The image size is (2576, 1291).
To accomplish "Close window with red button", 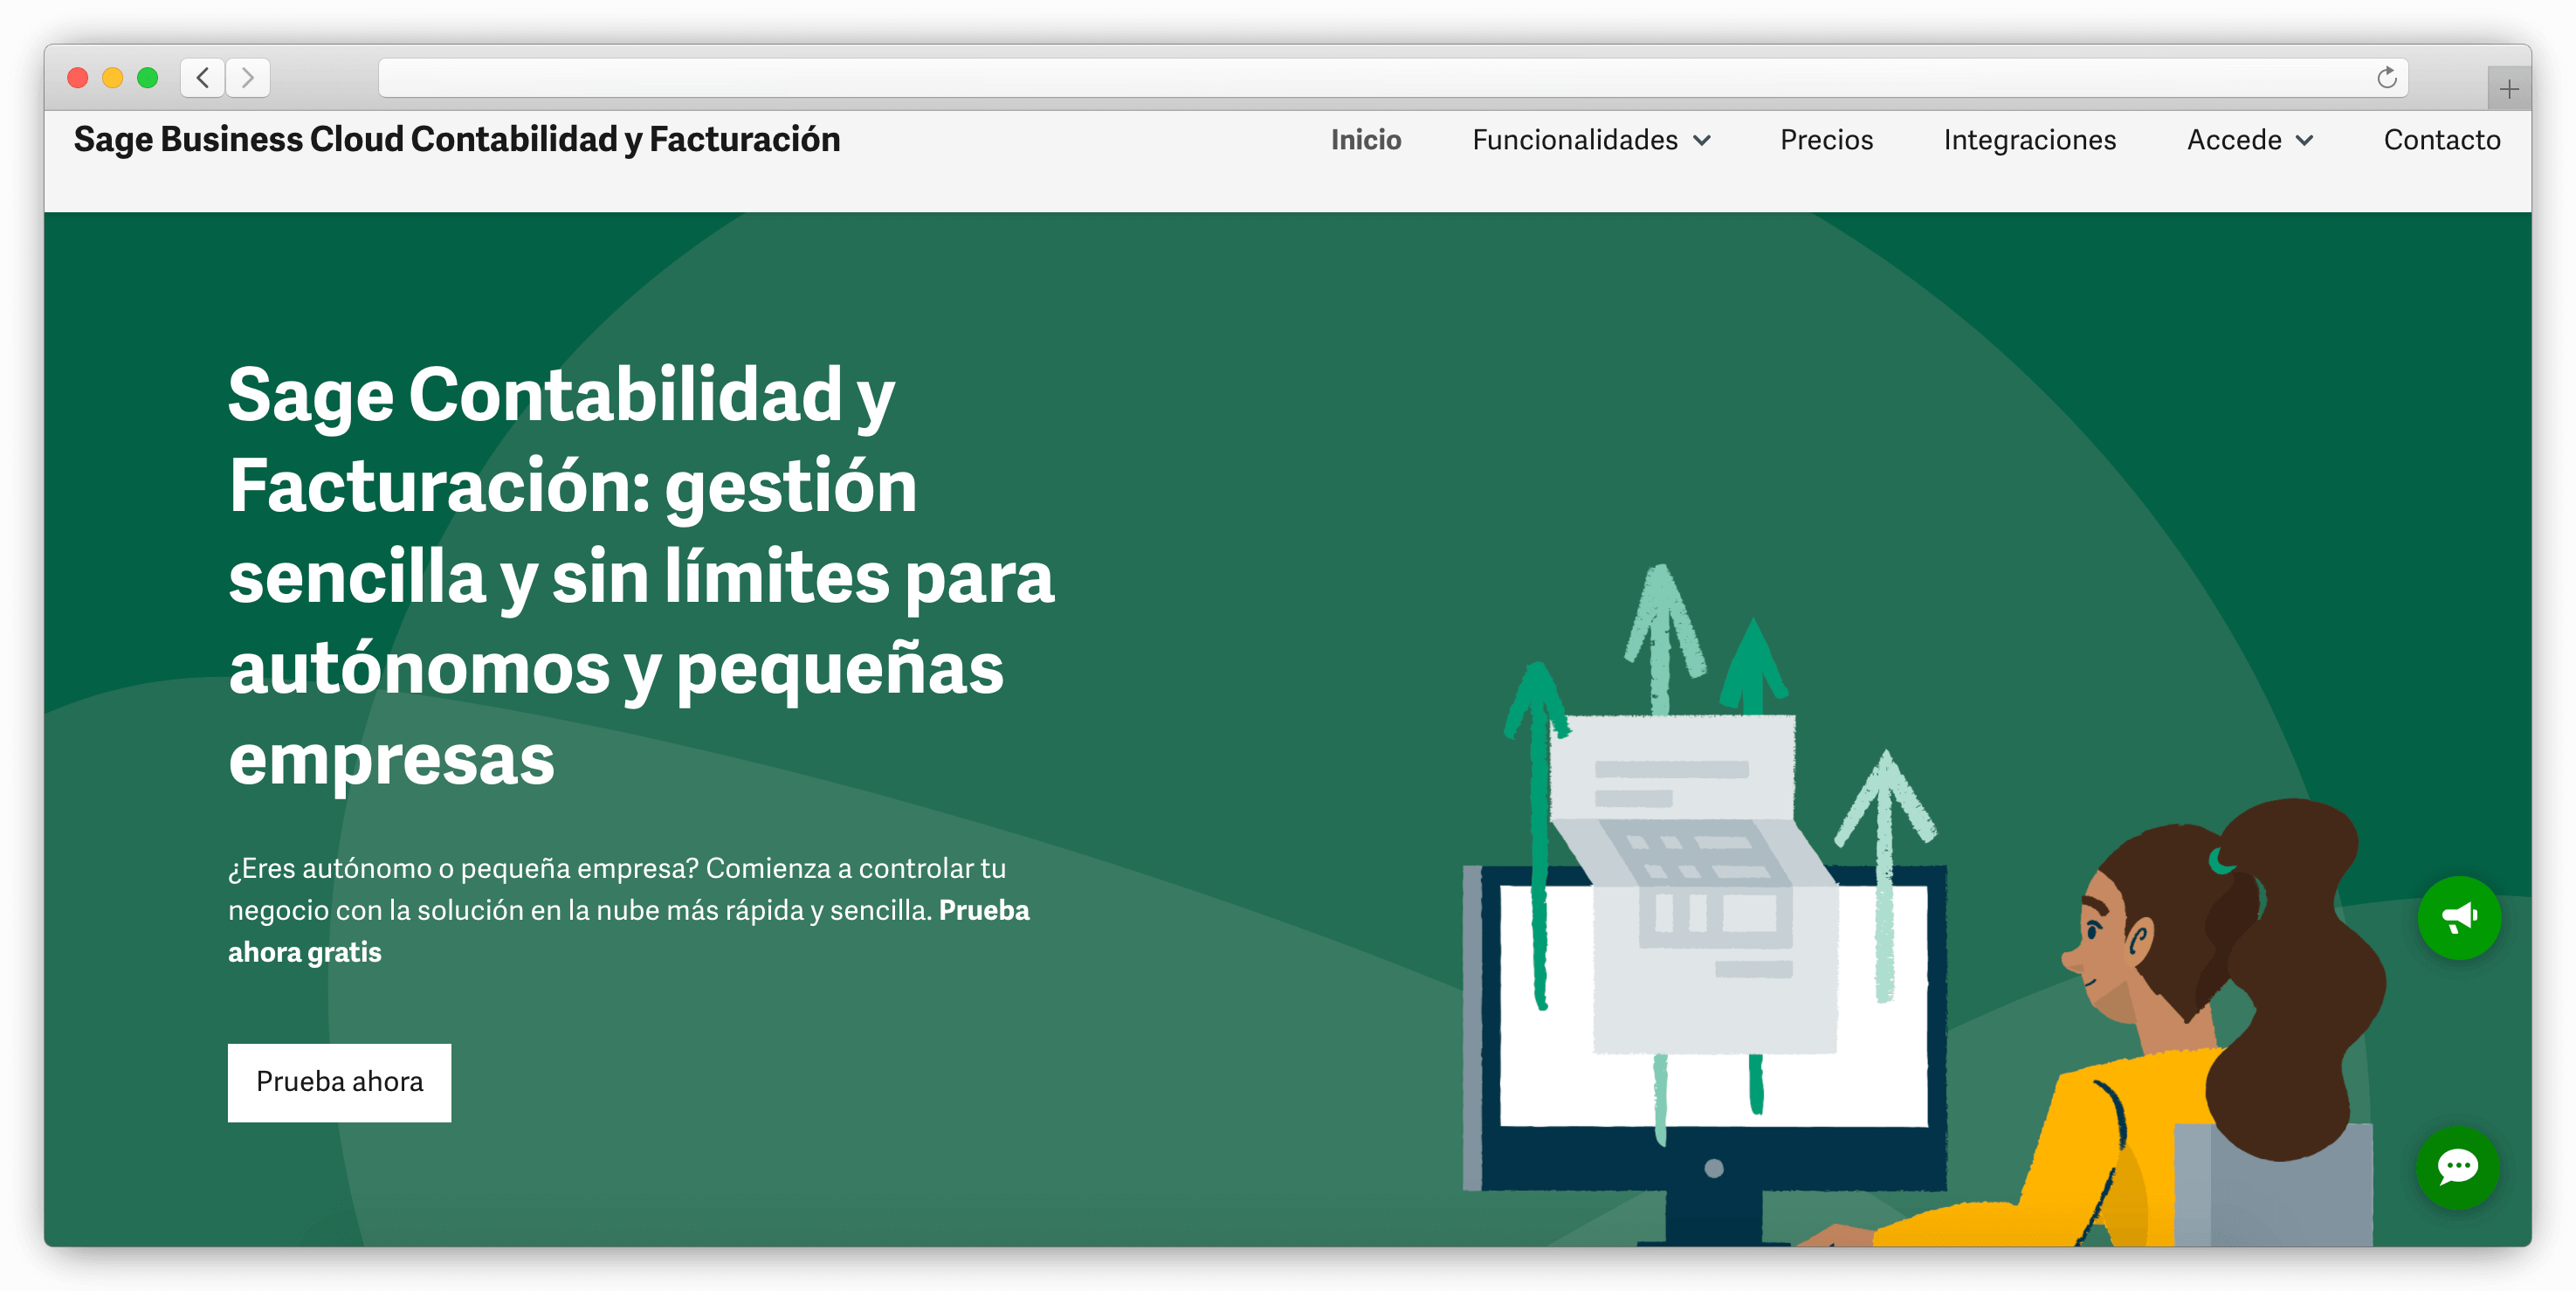I will tap(78, 77).
